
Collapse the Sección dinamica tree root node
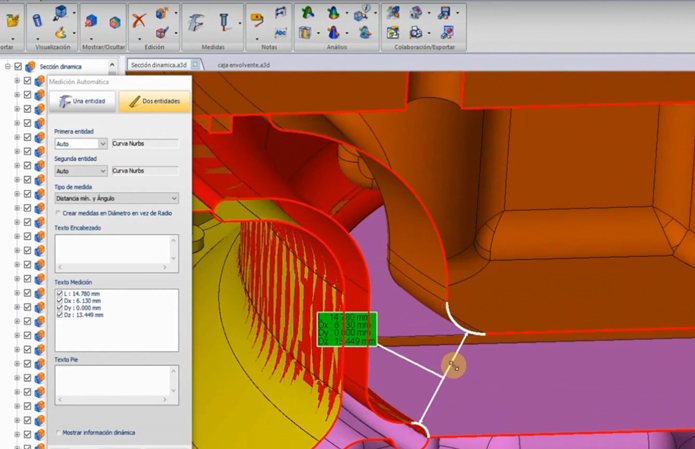[8, 67]
